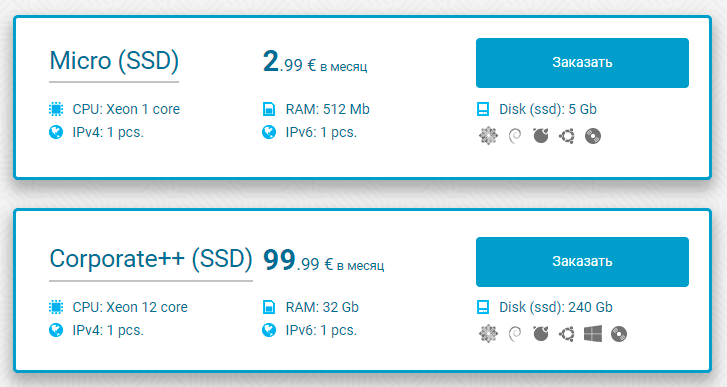Viewport: 727px width, 387px height.
Task: Click the Ubuntu icon in Corporate++ plan
Action: (567, 334)
